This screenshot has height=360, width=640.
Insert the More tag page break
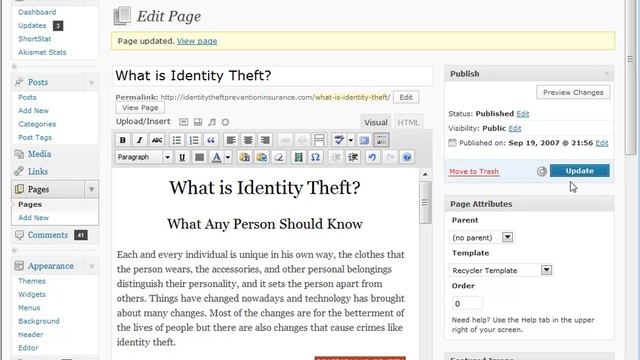(x=319, y=140)
